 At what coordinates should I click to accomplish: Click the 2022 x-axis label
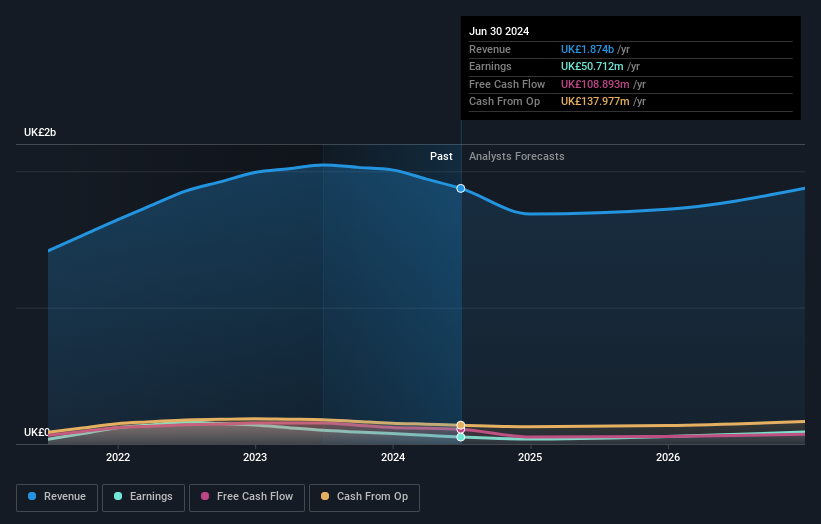(x=118, y=457)
